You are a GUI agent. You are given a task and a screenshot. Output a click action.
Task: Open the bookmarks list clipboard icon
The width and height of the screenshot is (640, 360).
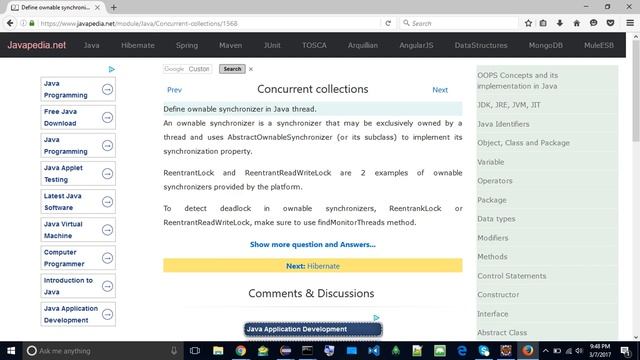point(543,23)
